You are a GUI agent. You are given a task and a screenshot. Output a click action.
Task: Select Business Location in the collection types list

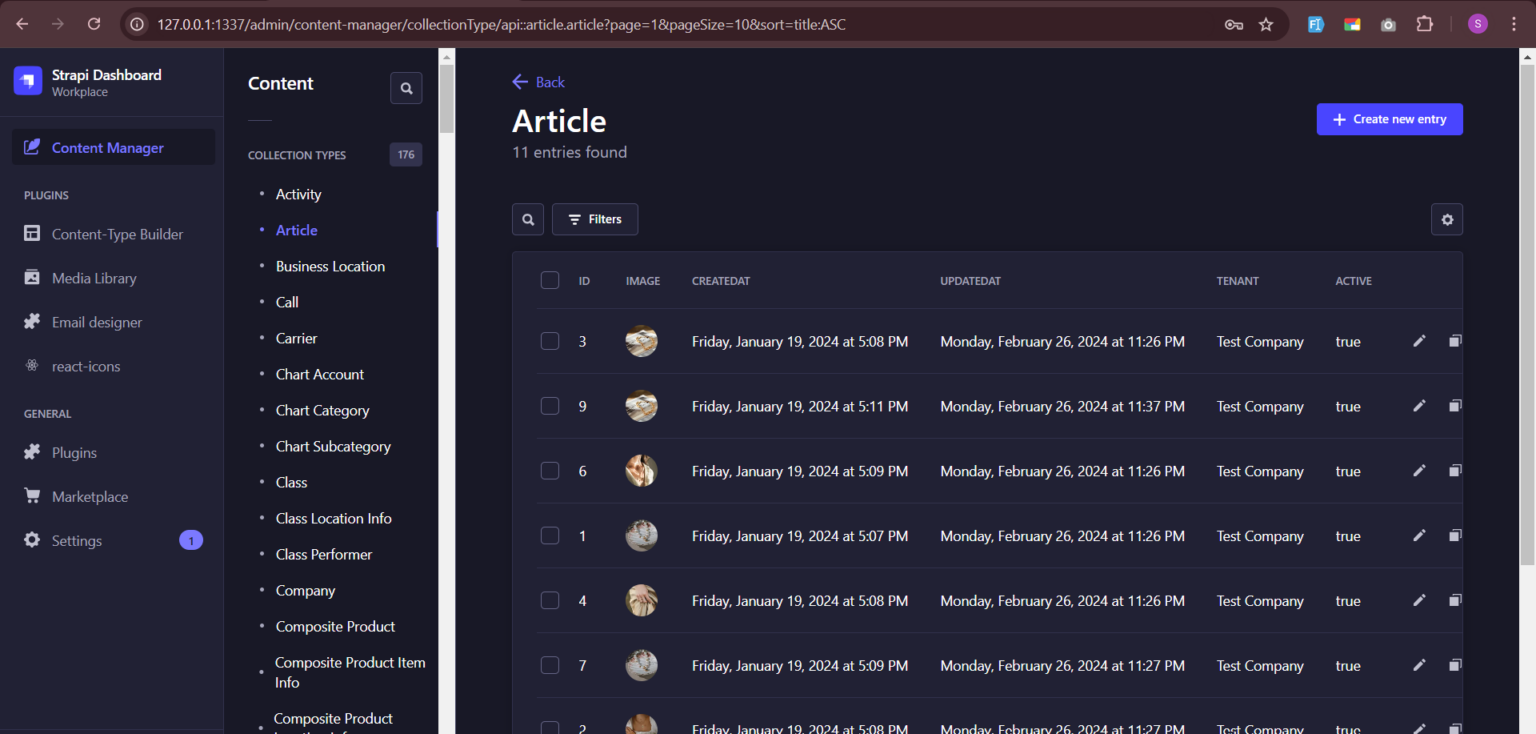(x=330, y=266)
